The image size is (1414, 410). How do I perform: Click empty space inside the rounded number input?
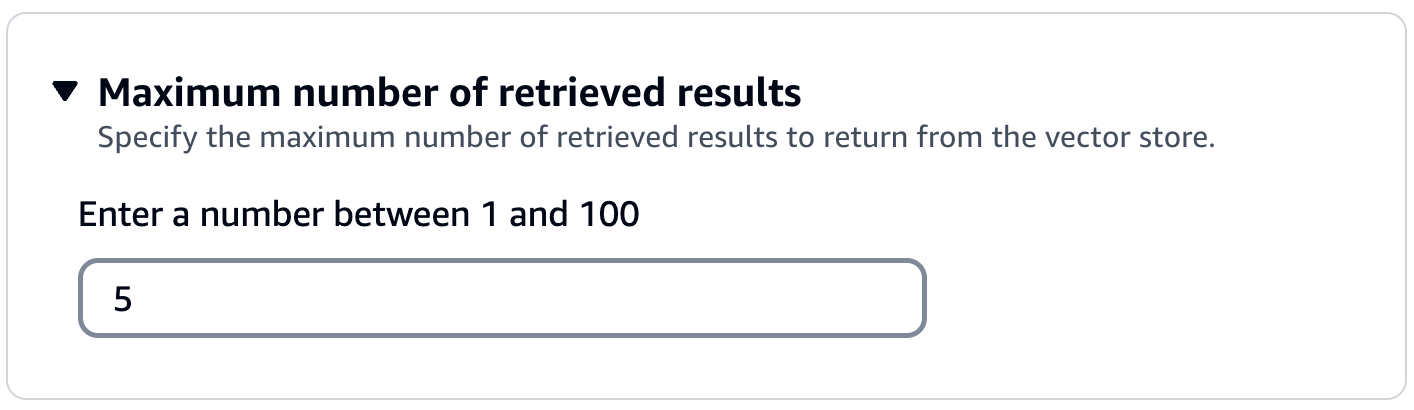point(600,298)
